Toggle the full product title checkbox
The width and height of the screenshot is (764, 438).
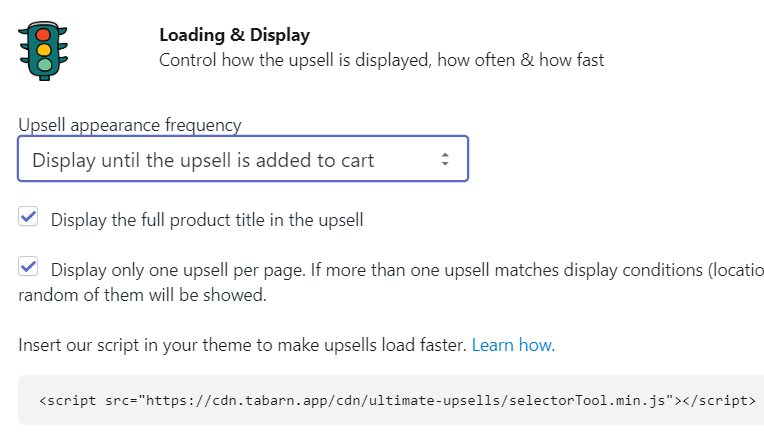(x=29, y=217)
